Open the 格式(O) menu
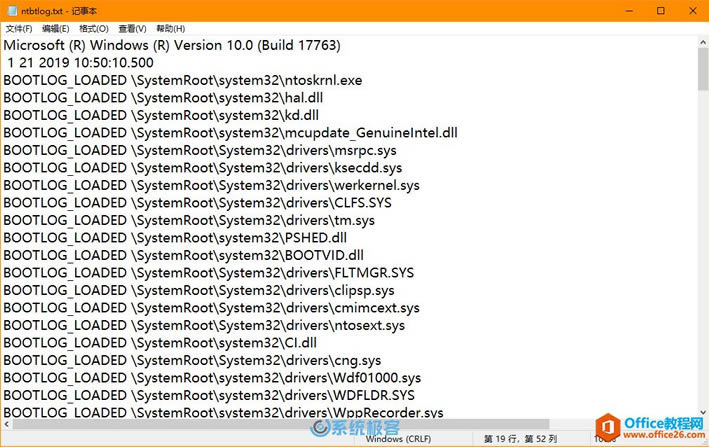Viewport: 709px width, 447px height. tap(94, 29)
